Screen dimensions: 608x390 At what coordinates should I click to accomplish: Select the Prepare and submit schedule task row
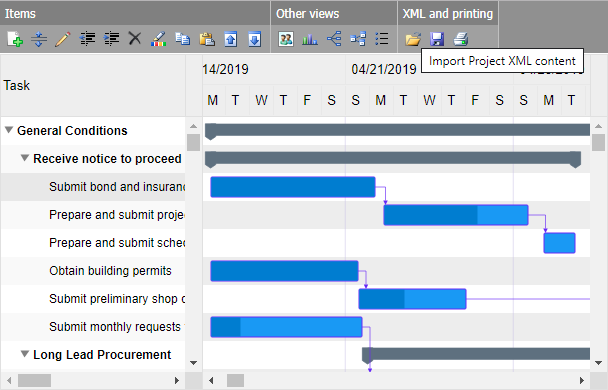[x=93, y=243]
